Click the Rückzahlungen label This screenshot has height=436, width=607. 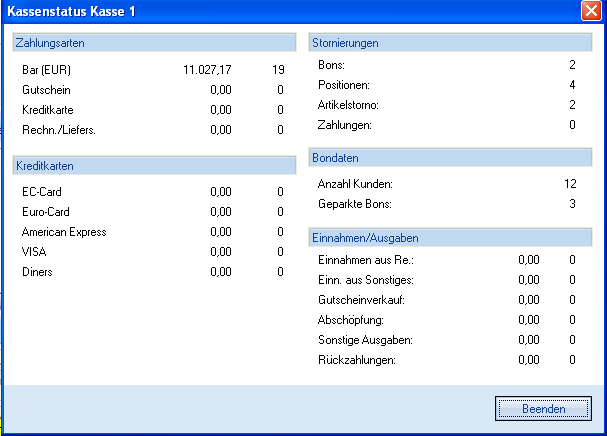(356, 360)
